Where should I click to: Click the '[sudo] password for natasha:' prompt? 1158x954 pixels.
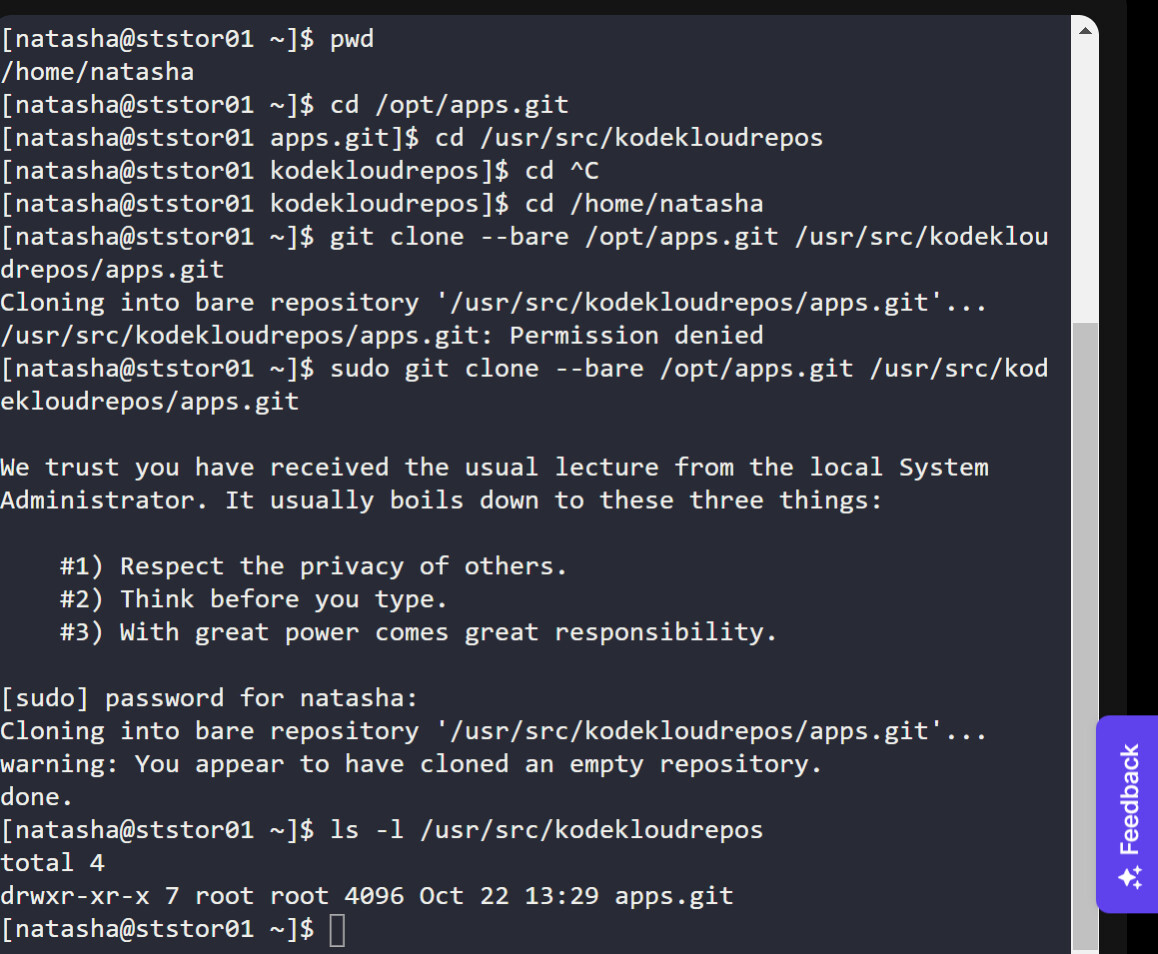(209, 698)
